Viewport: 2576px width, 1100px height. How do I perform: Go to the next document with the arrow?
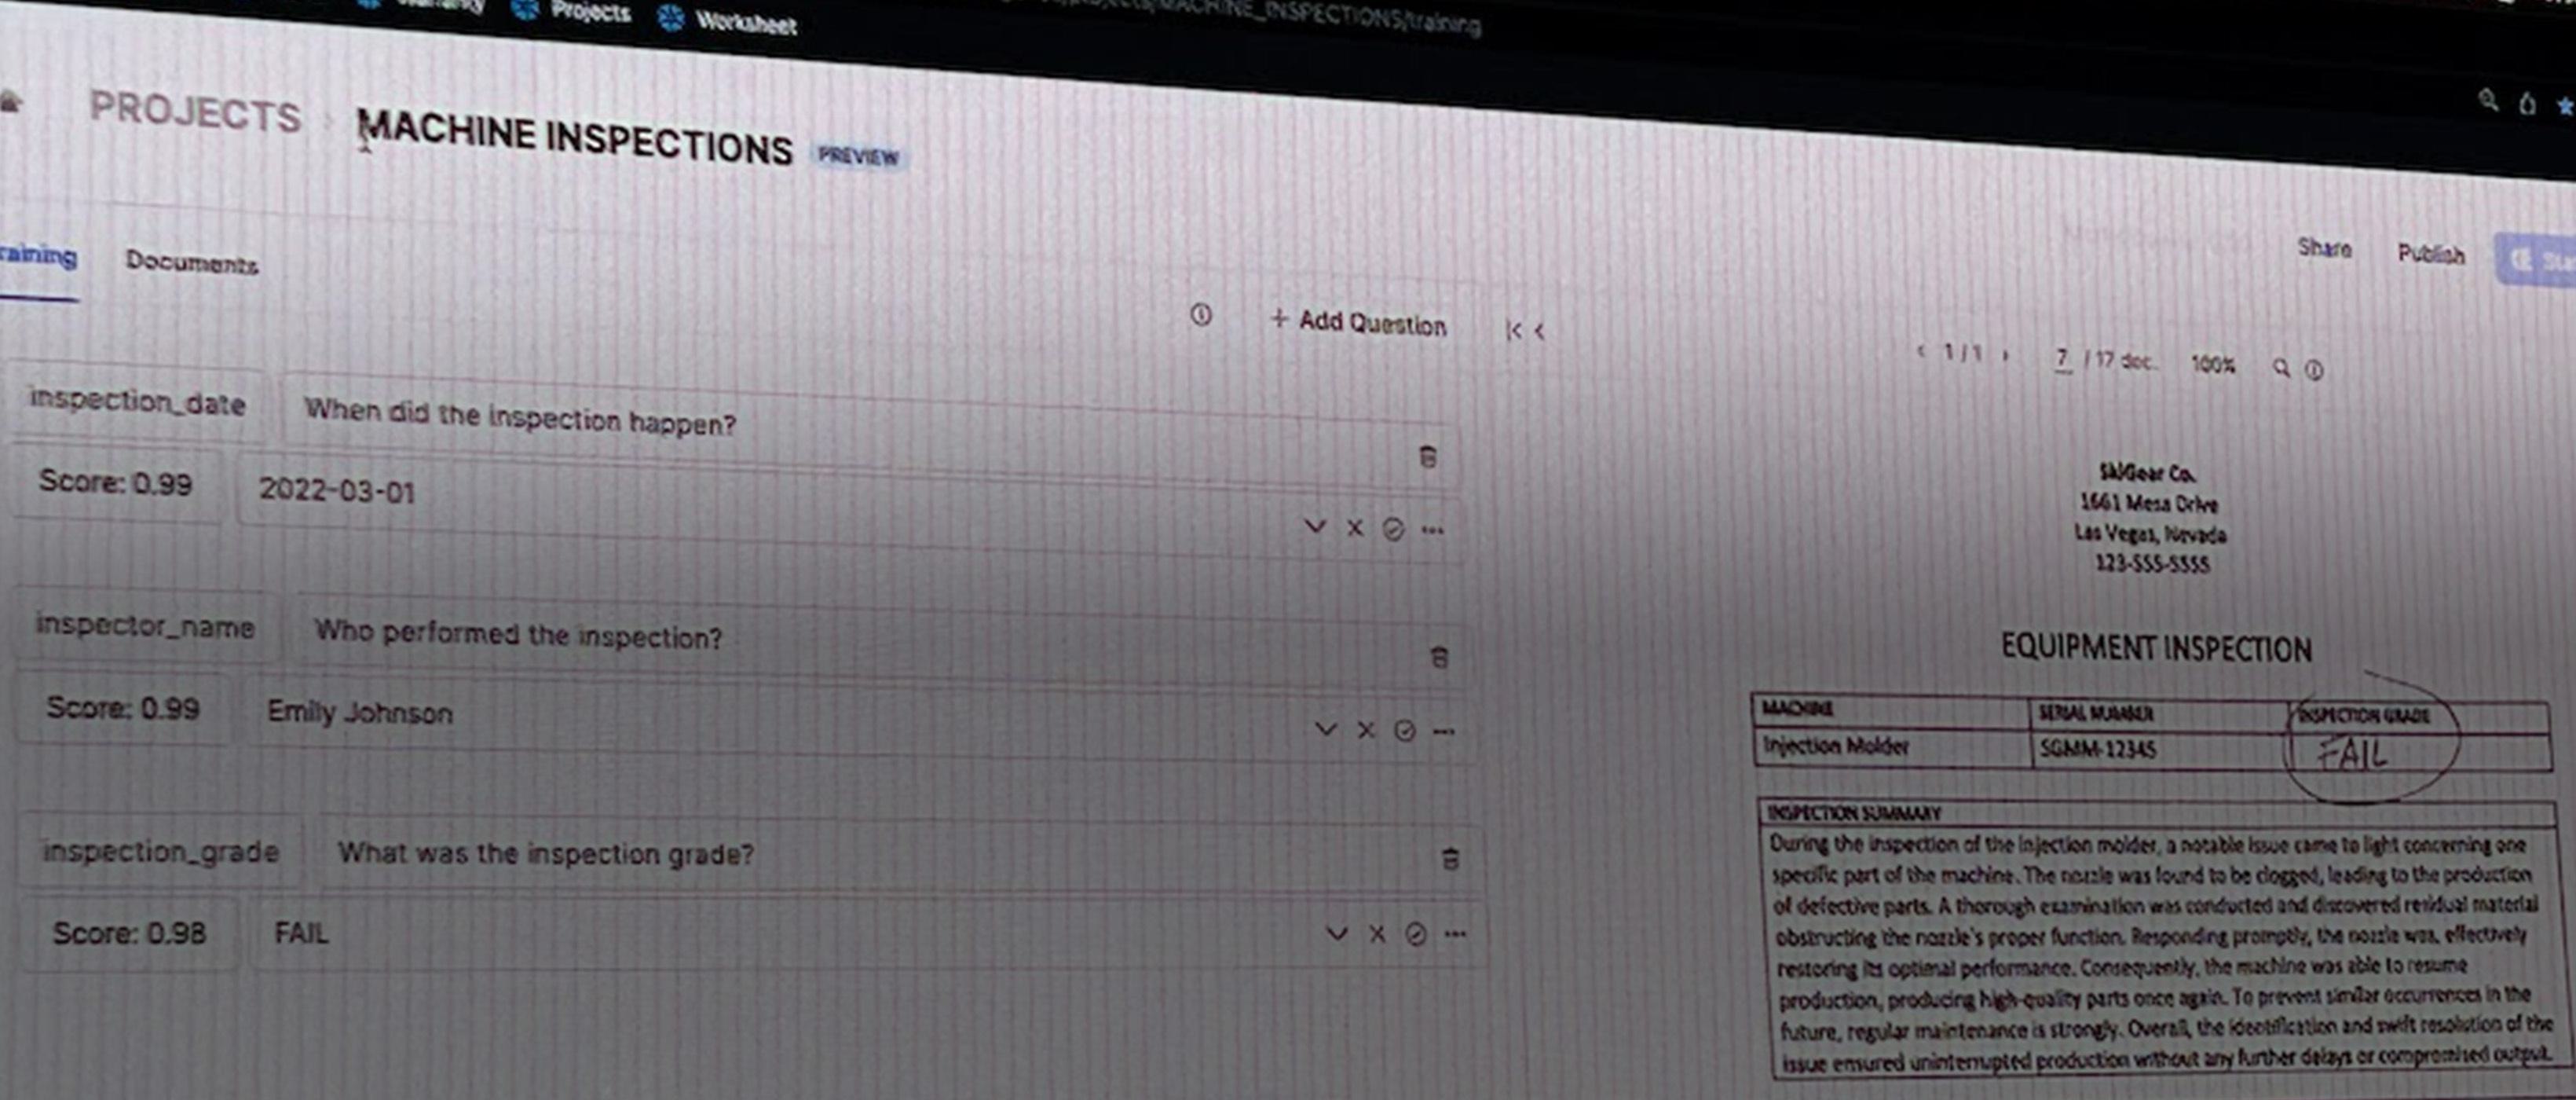(2006, 355)
